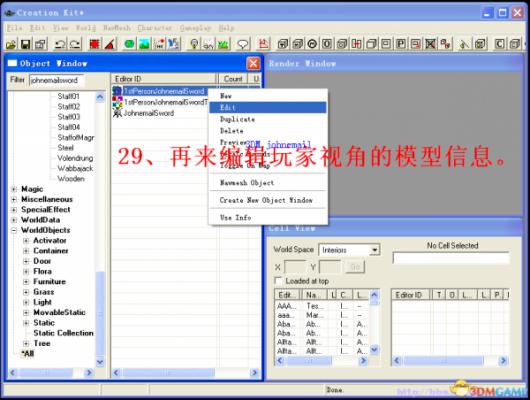Click the Editor ID column header
This screenshot has height=400, width=530.
pyautogui.click(x=163, y=79)
